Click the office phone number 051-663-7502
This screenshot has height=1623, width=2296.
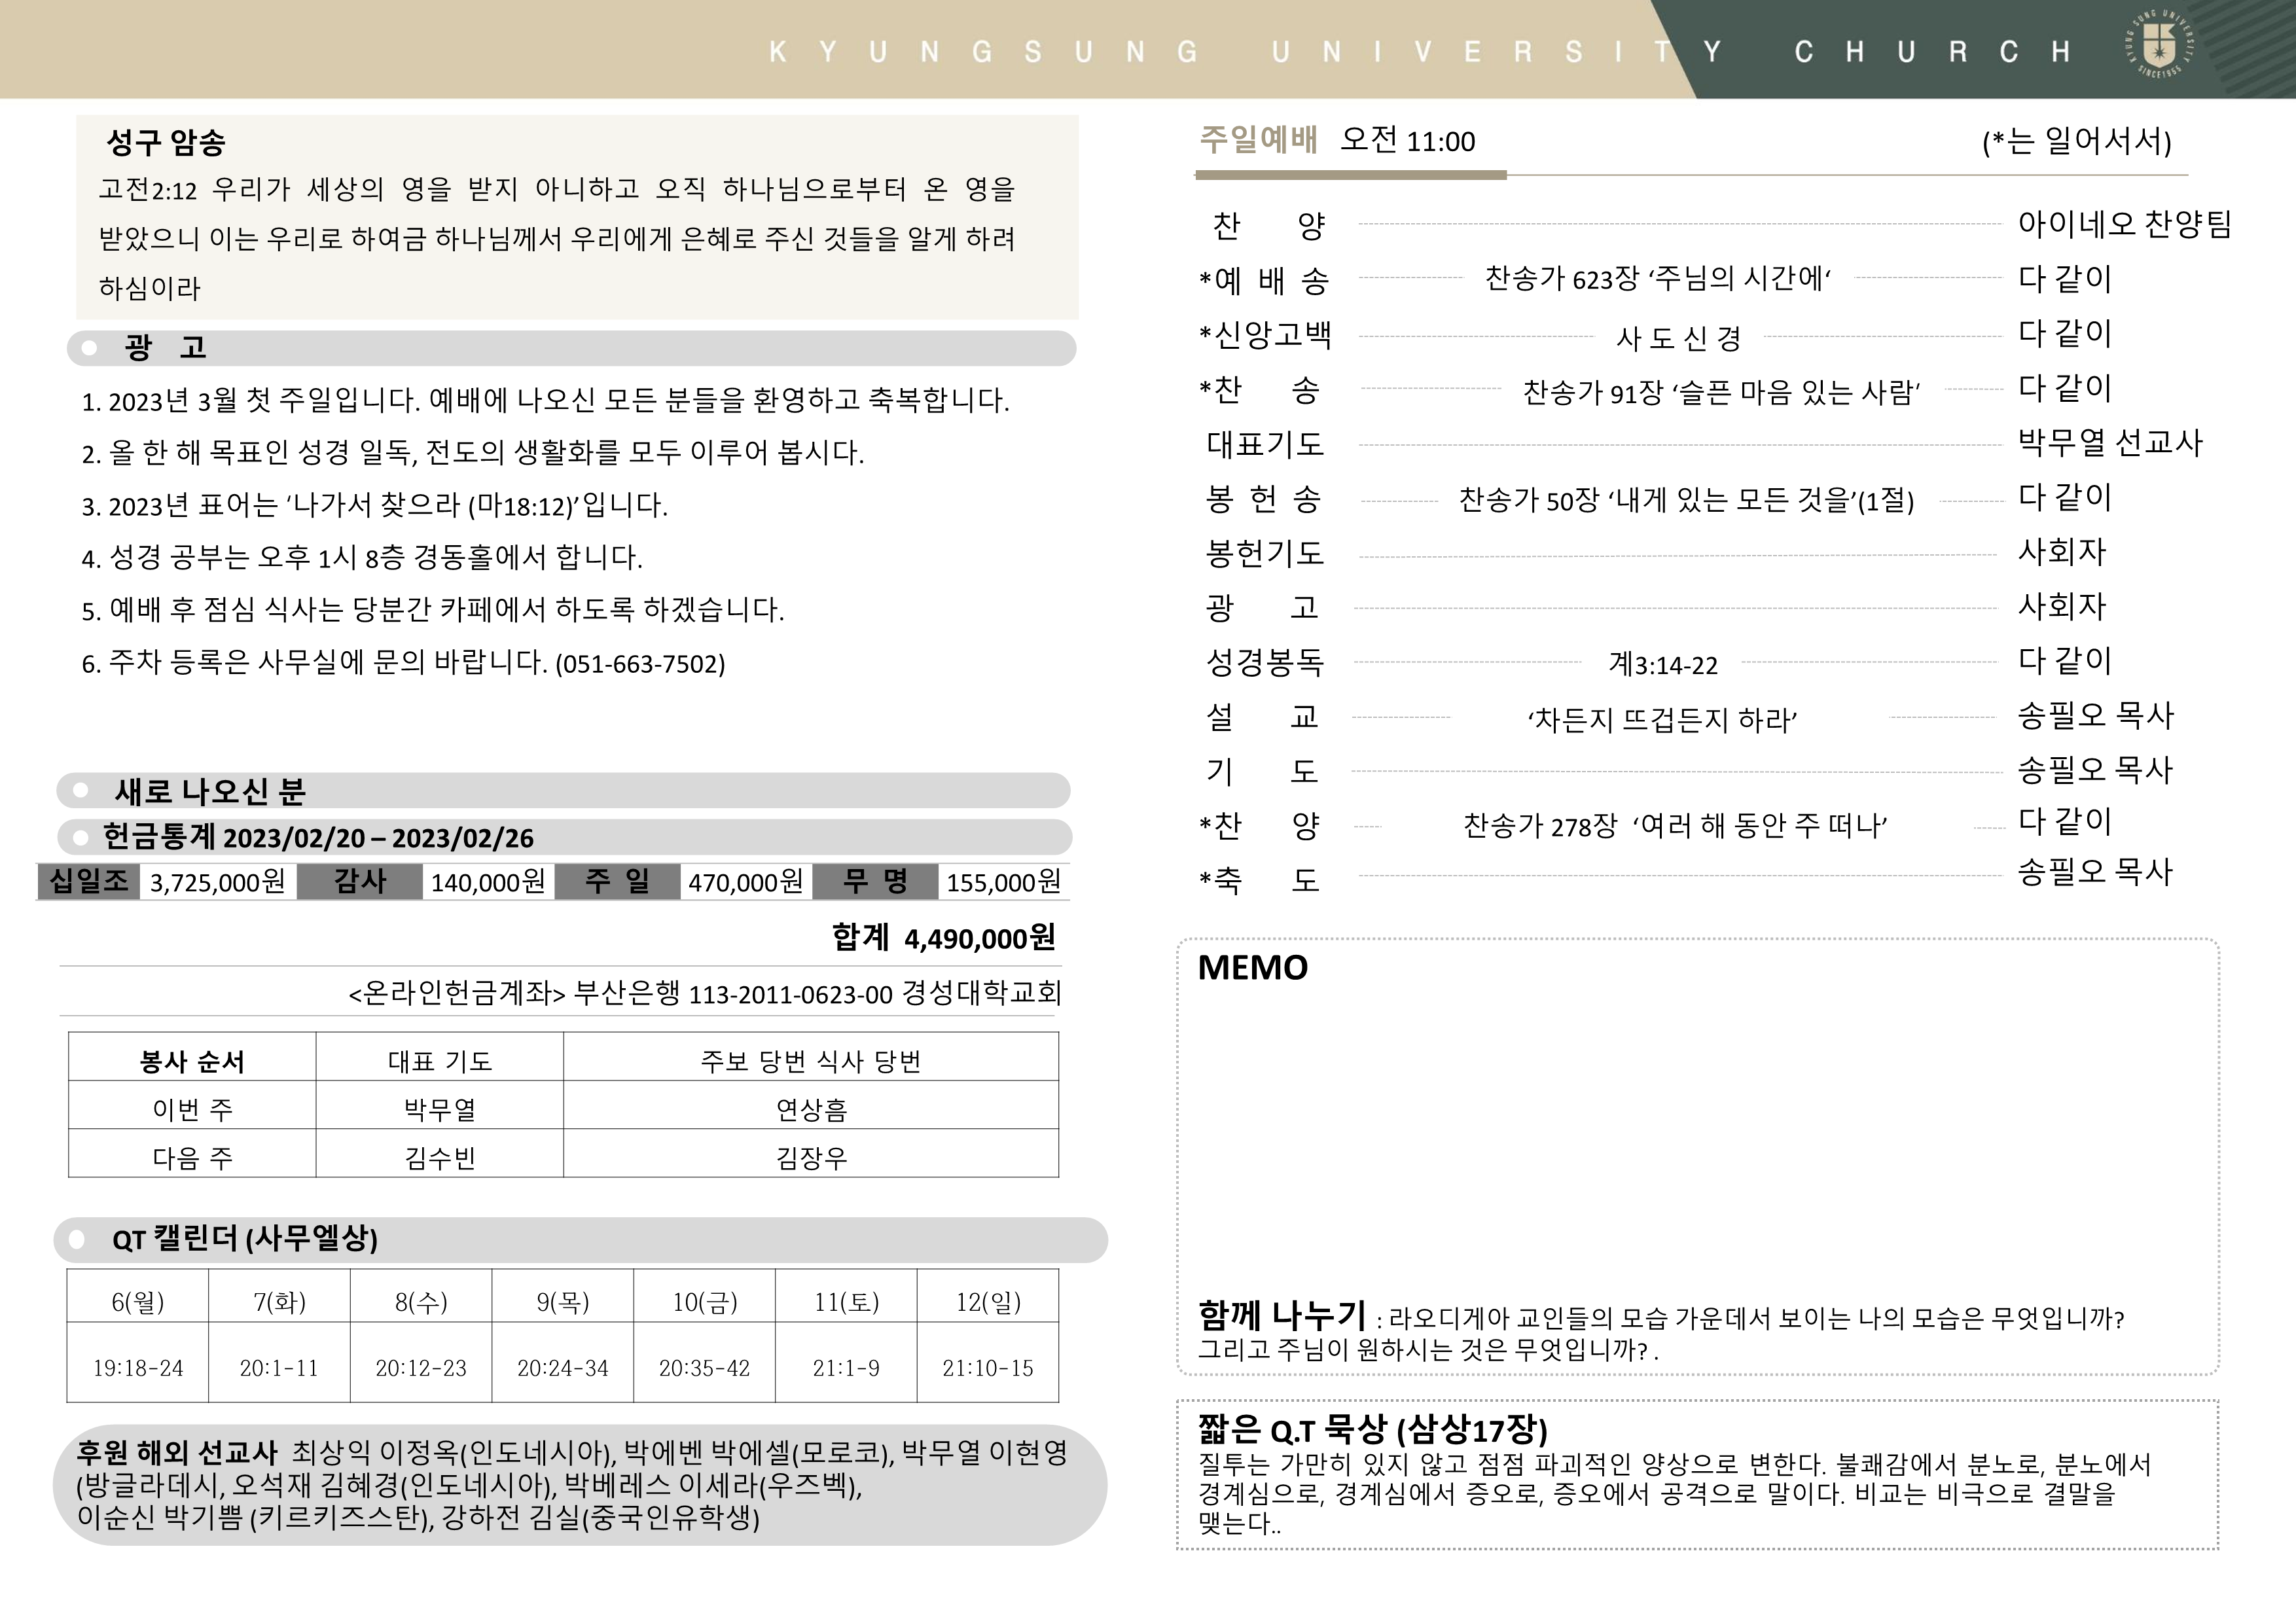point(640,664)
